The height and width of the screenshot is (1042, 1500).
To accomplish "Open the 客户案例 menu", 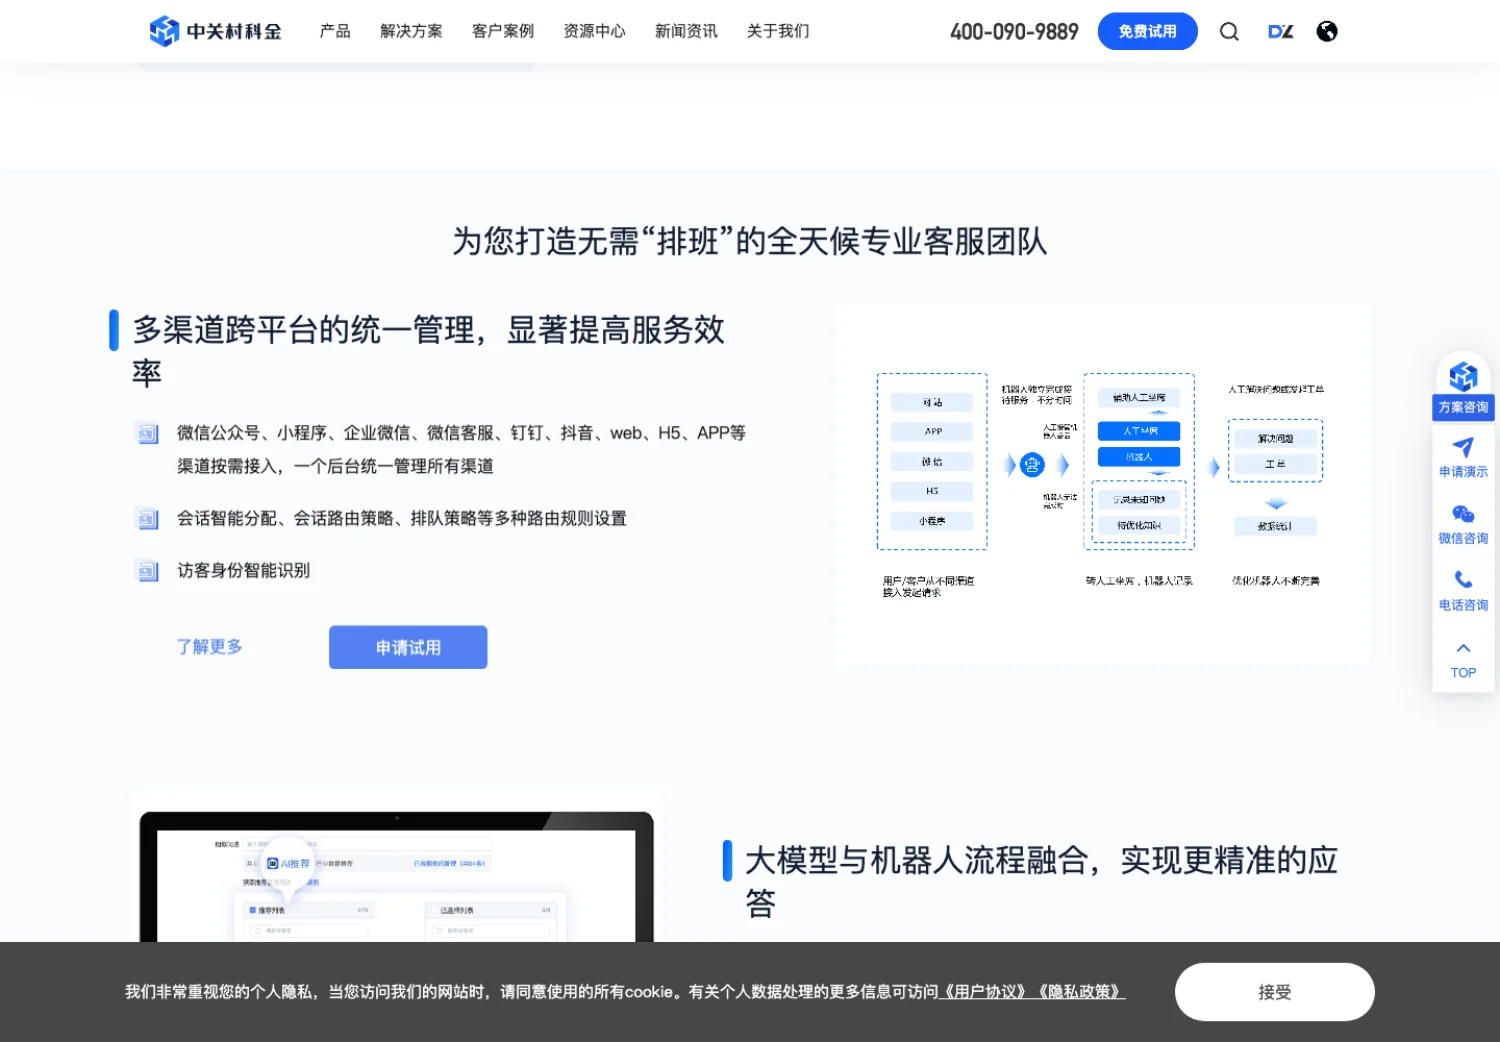I will pos(503,31).
